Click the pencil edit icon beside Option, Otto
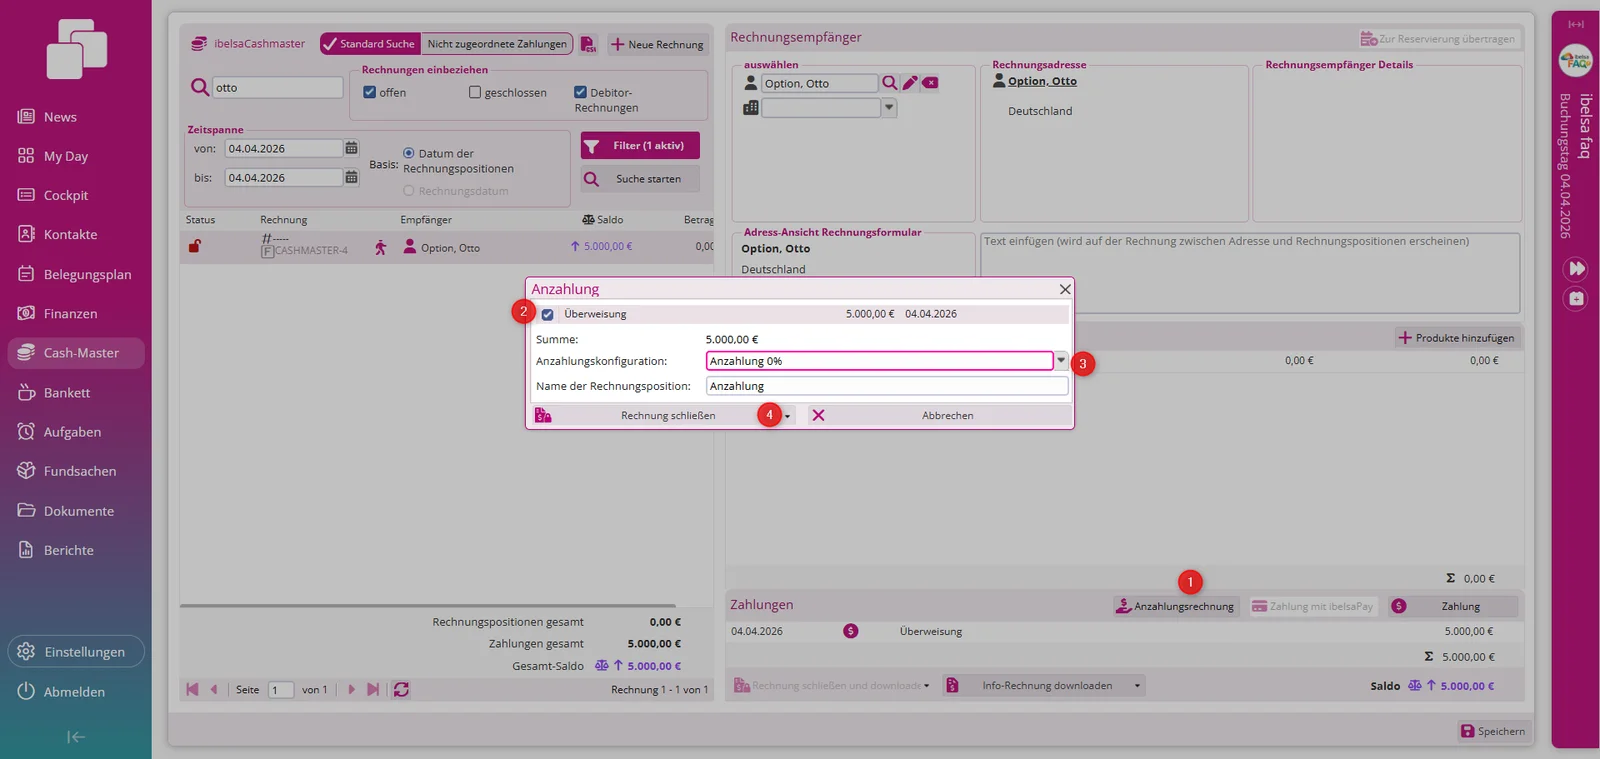 click(910, 83)
